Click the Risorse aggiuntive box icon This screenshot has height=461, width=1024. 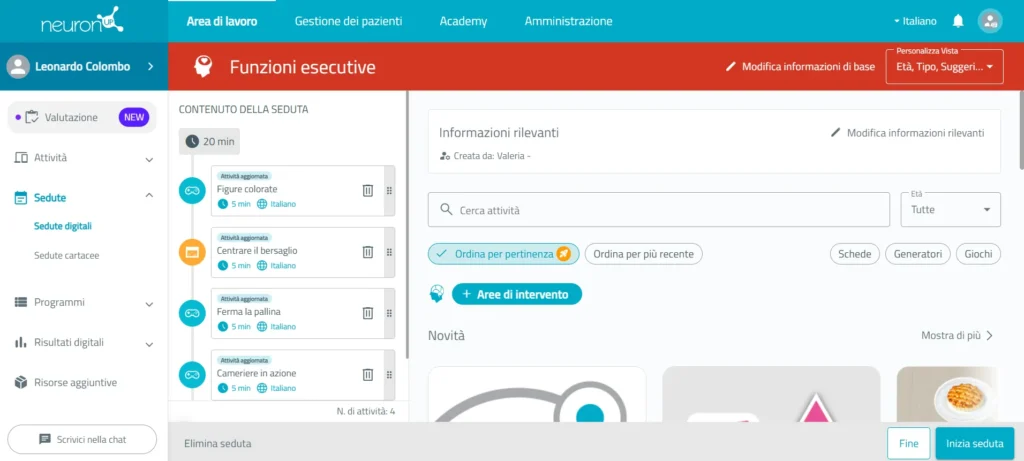(21, 382)
